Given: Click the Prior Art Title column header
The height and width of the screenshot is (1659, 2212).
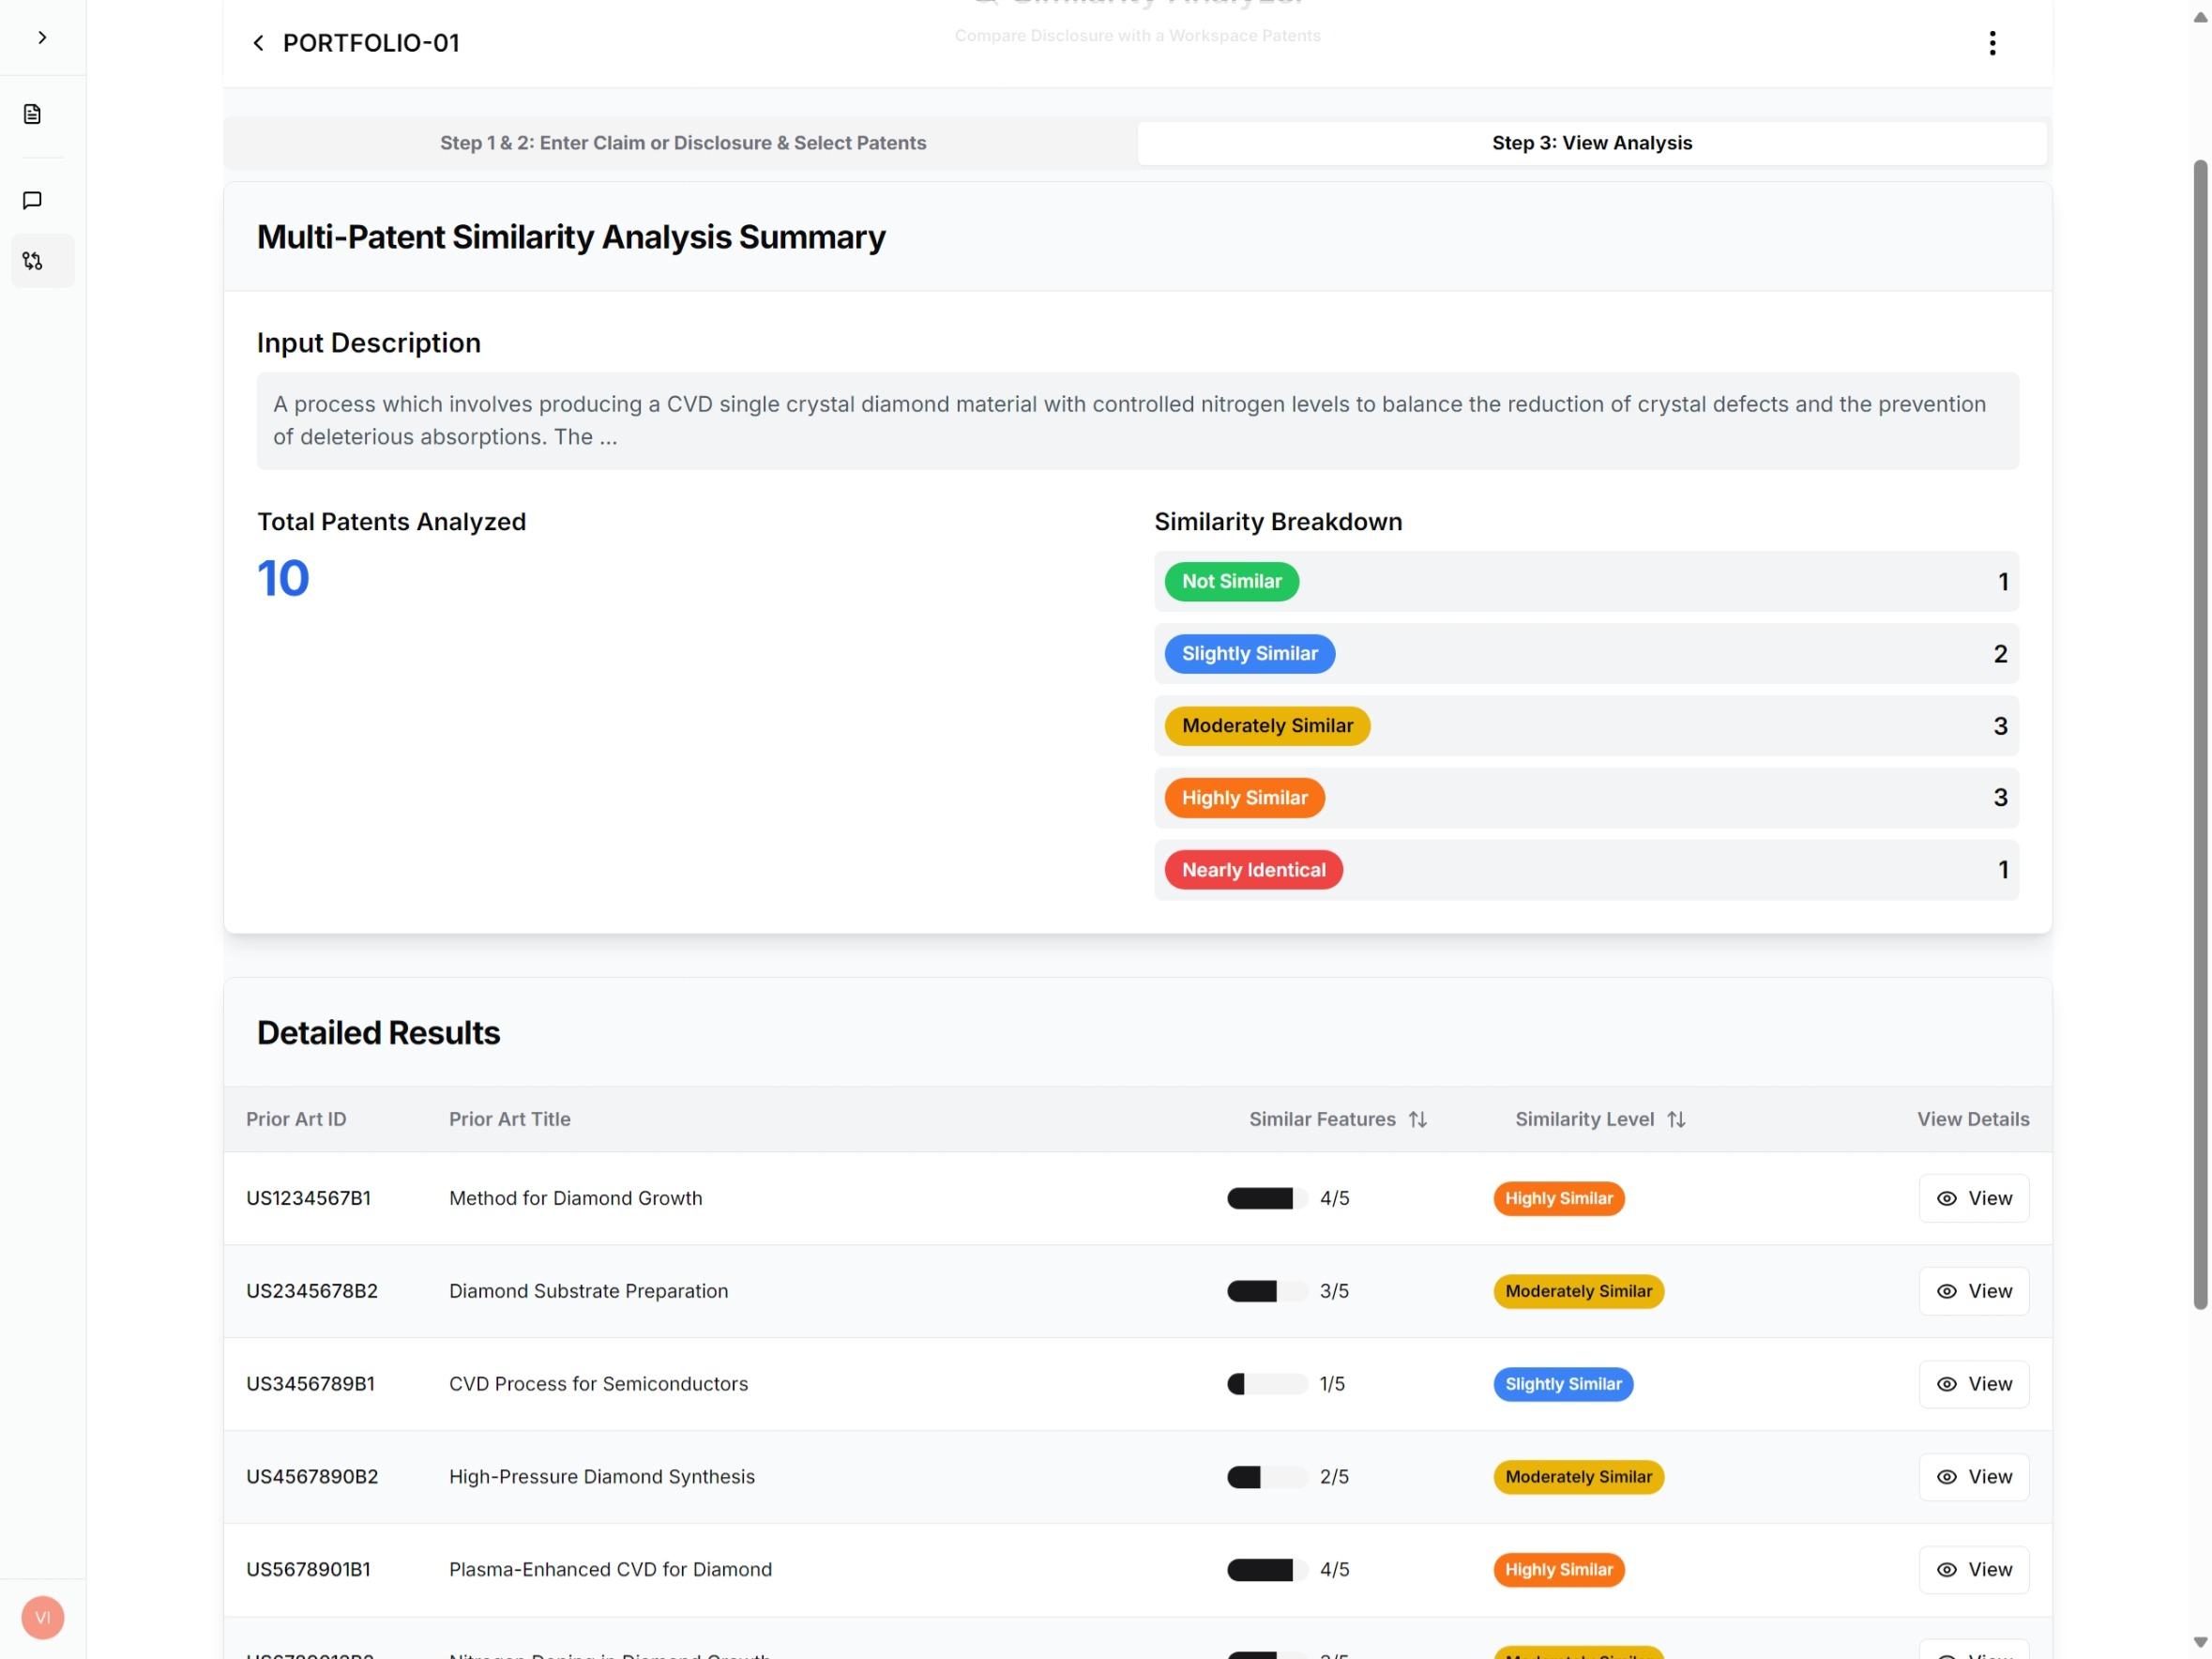Looking at the screenshot, I should [509, 1119].
